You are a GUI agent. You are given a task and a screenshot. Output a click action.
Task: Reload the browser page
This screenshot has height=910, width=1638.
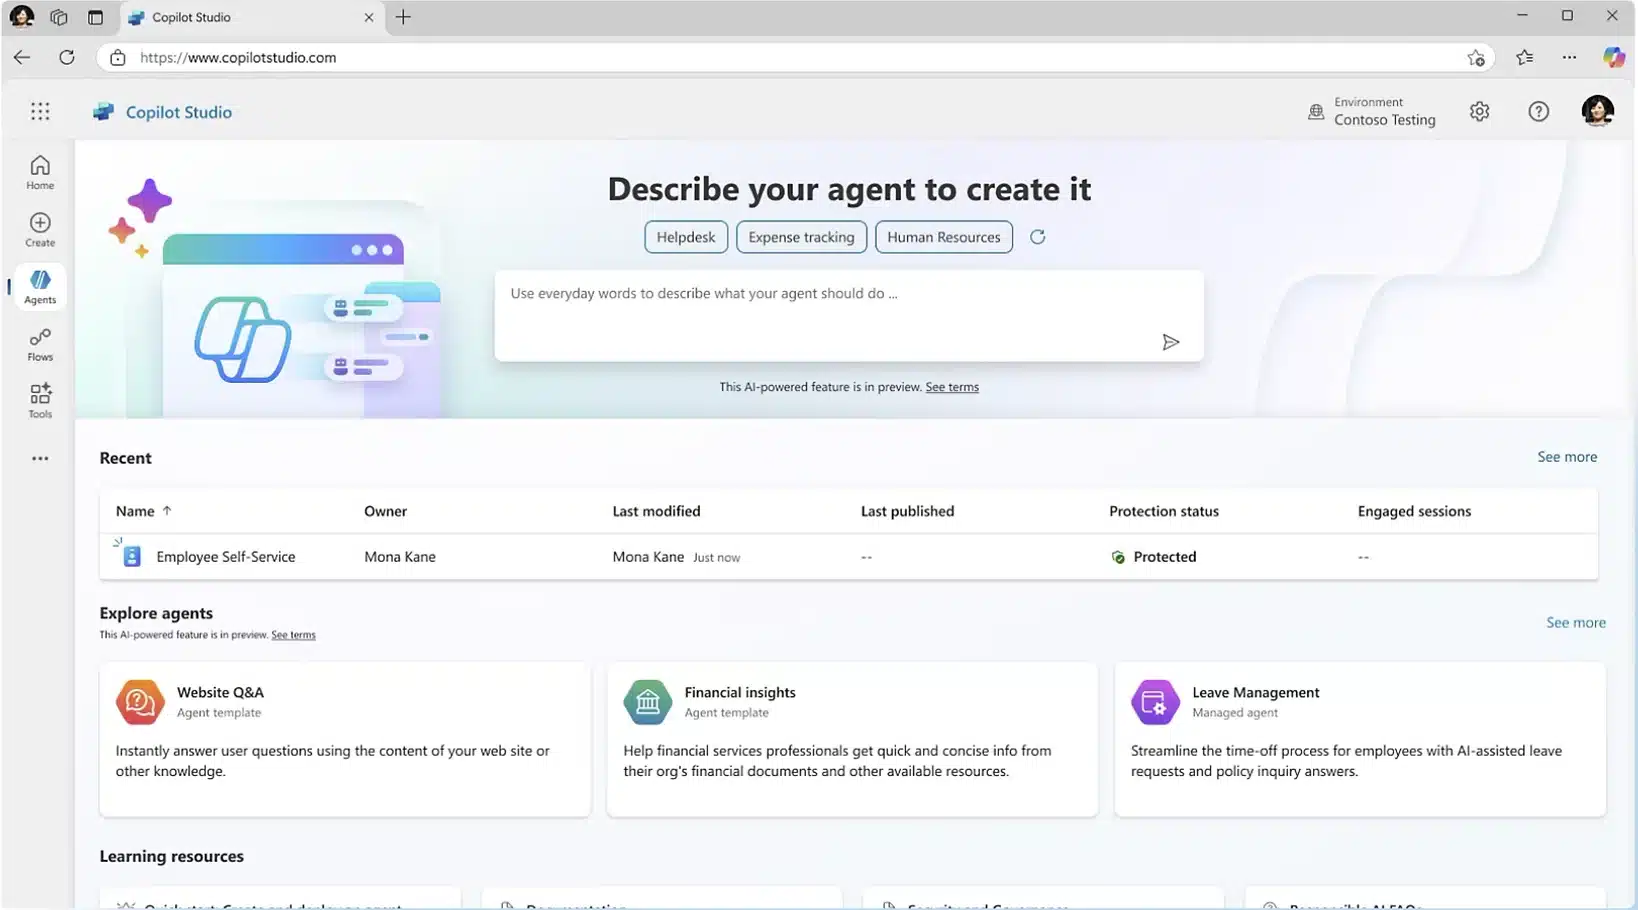67,57
